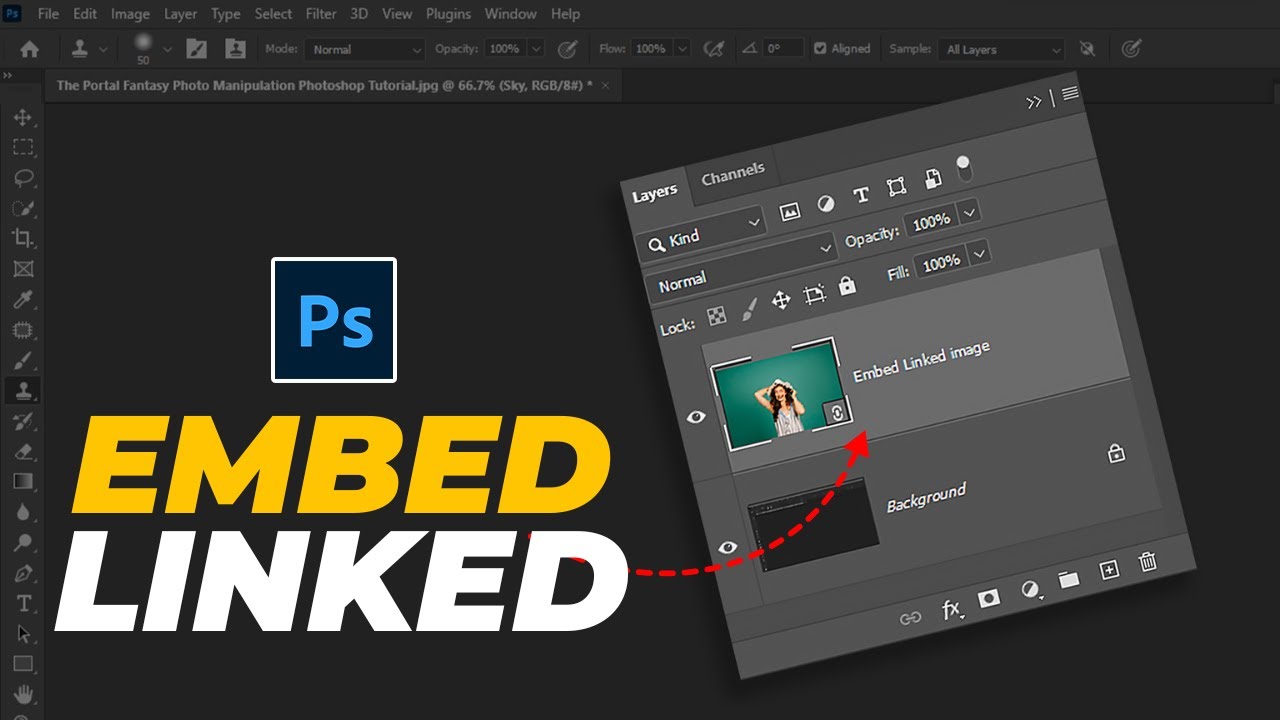1280x720 pixels.
Task: Select the Brush tool in the toolbar
Action: pos(22,360)
